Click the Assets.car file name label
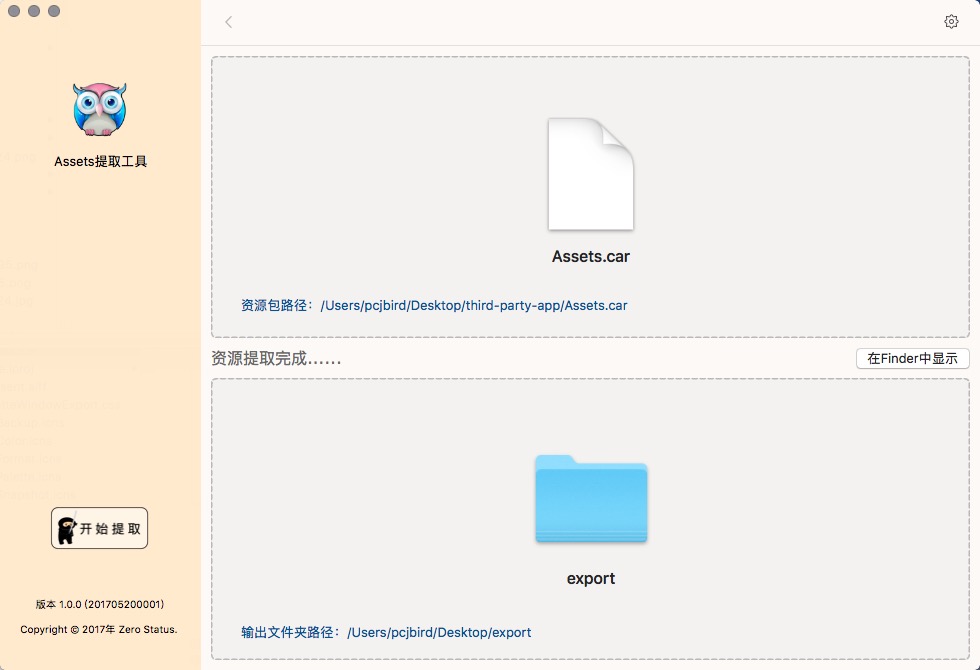The height and width of the screenshot is (670, 980). (591, 256)
